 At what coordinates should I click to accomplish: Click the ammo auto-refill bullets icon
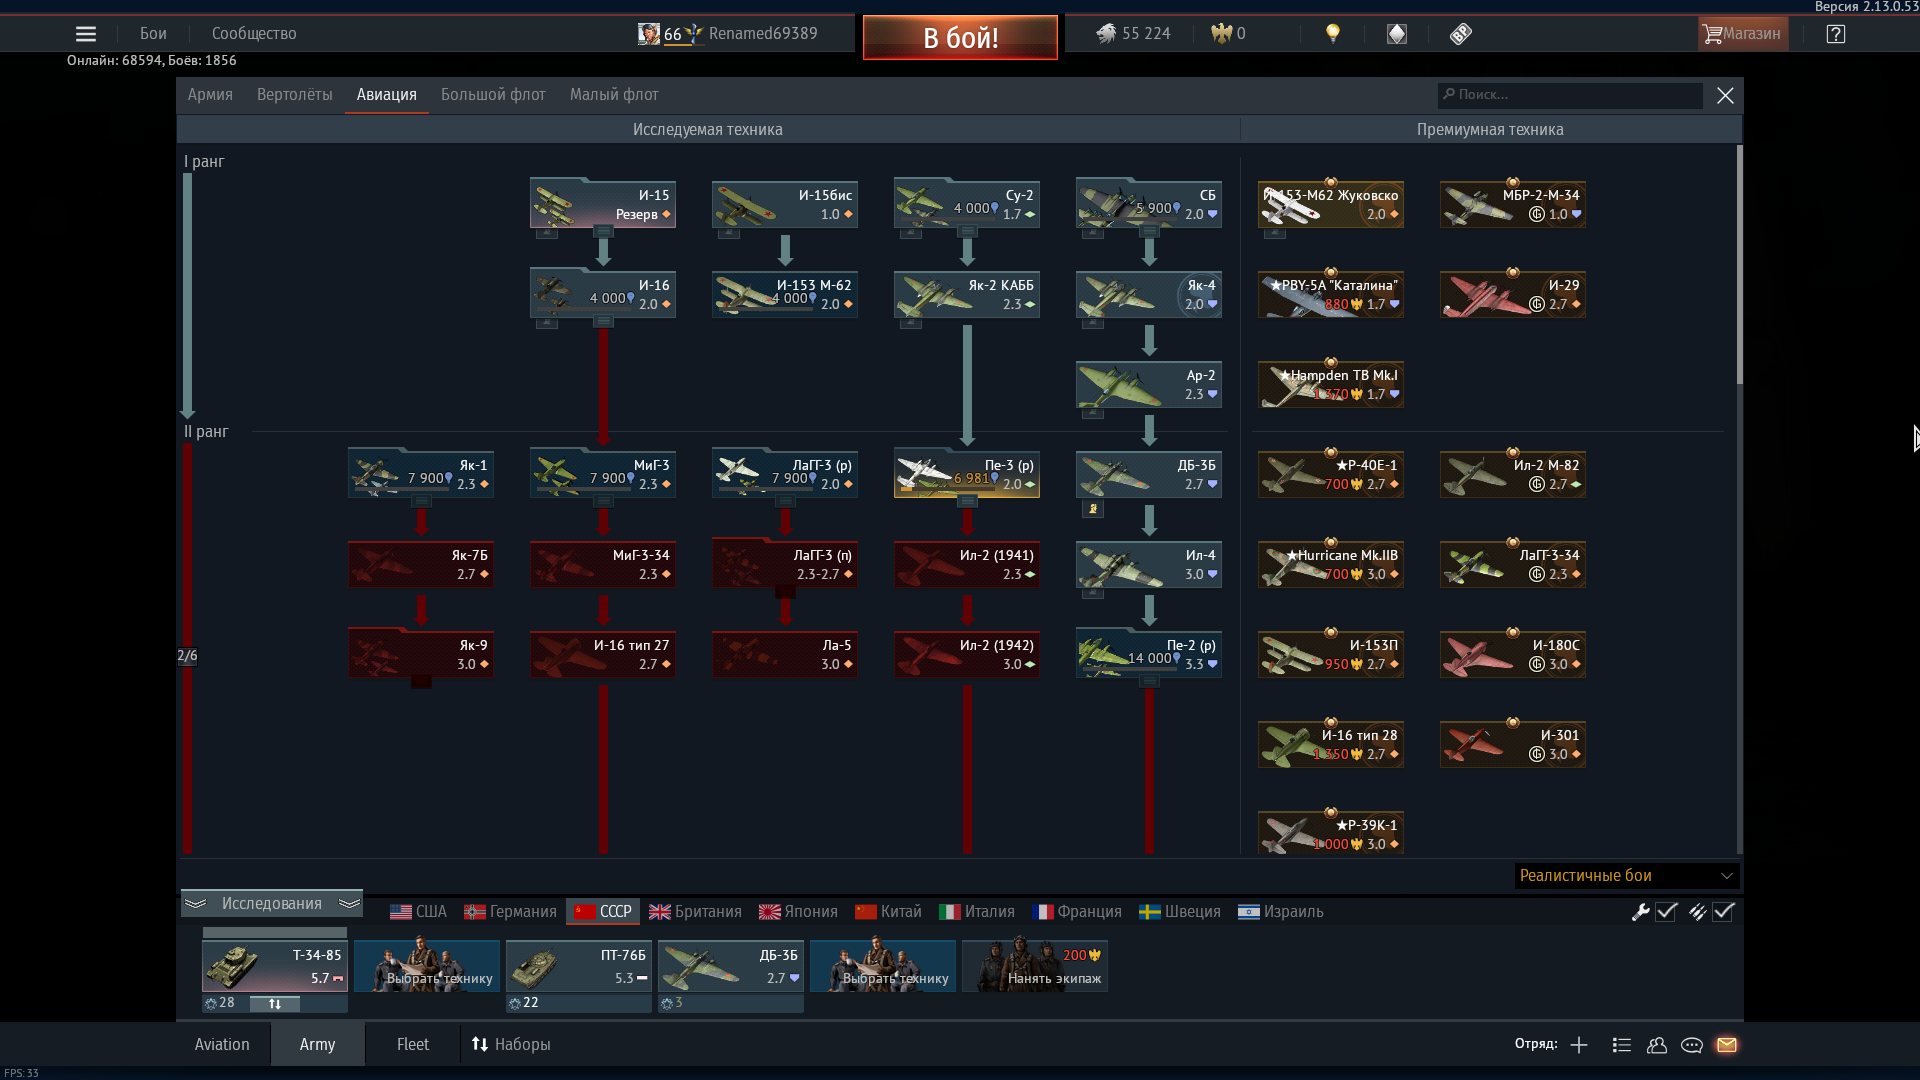(x=1697, y=912)
